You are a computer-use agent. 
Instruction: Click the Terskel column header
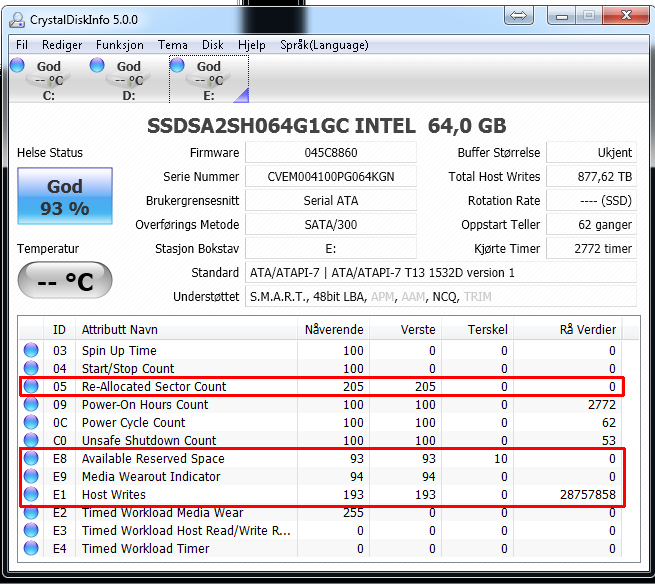477,330
